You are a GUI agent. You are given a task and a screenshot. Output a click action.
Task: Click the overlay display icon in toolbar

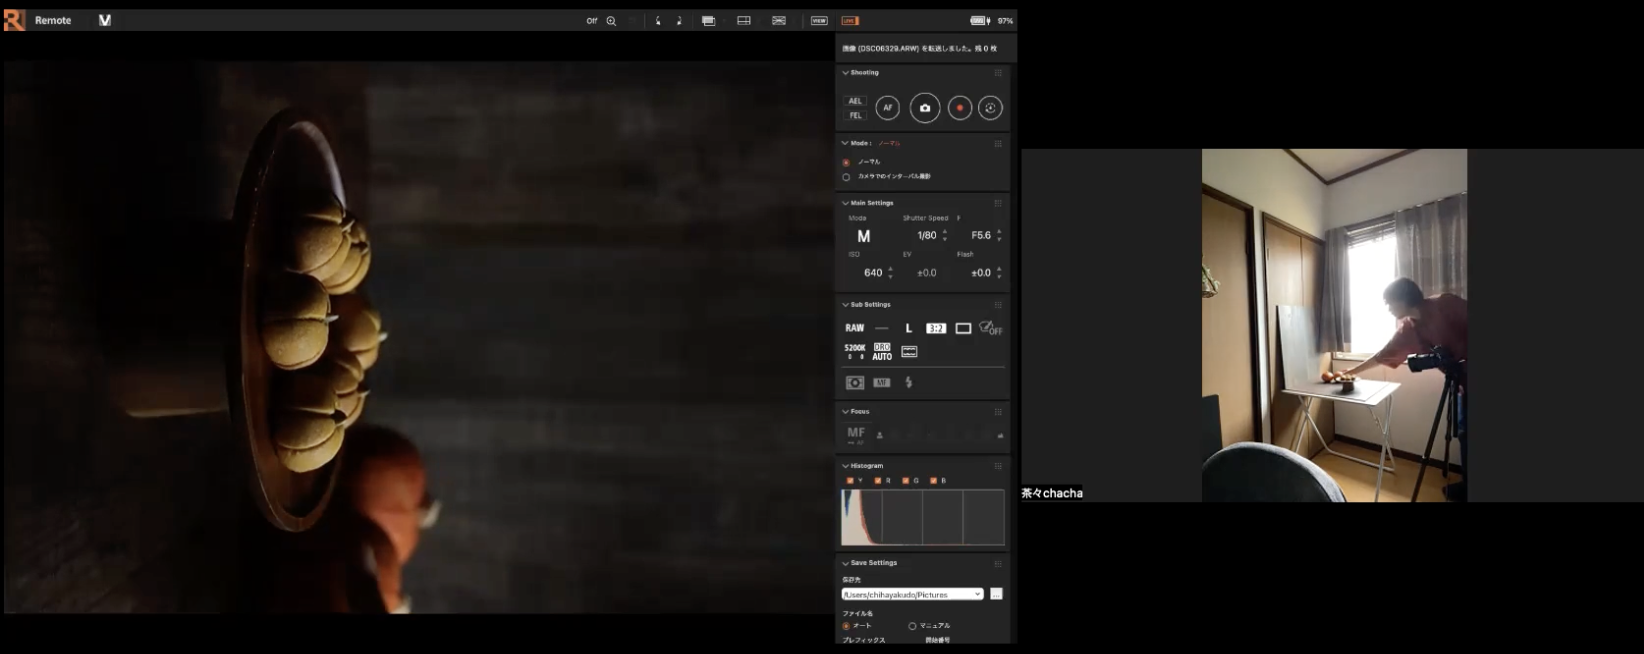pos(709,21)
